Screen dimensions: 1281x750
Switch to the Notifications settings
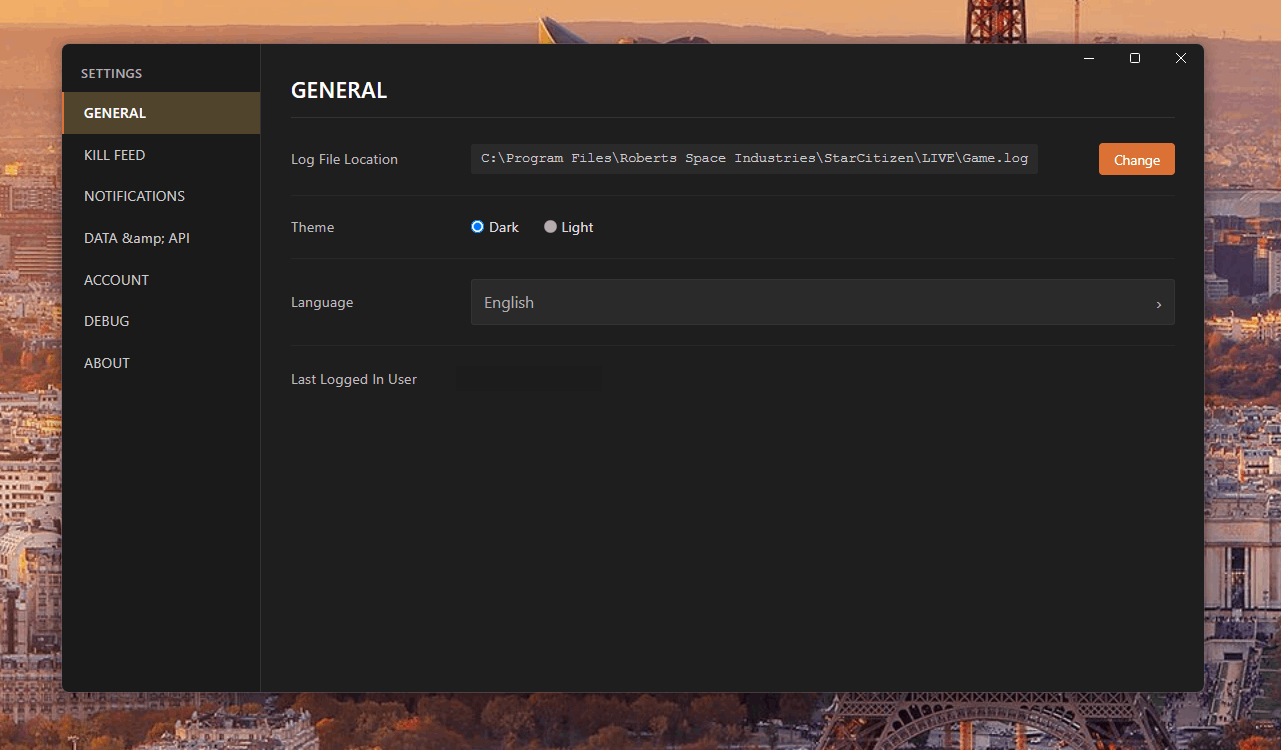pos(161,196)
